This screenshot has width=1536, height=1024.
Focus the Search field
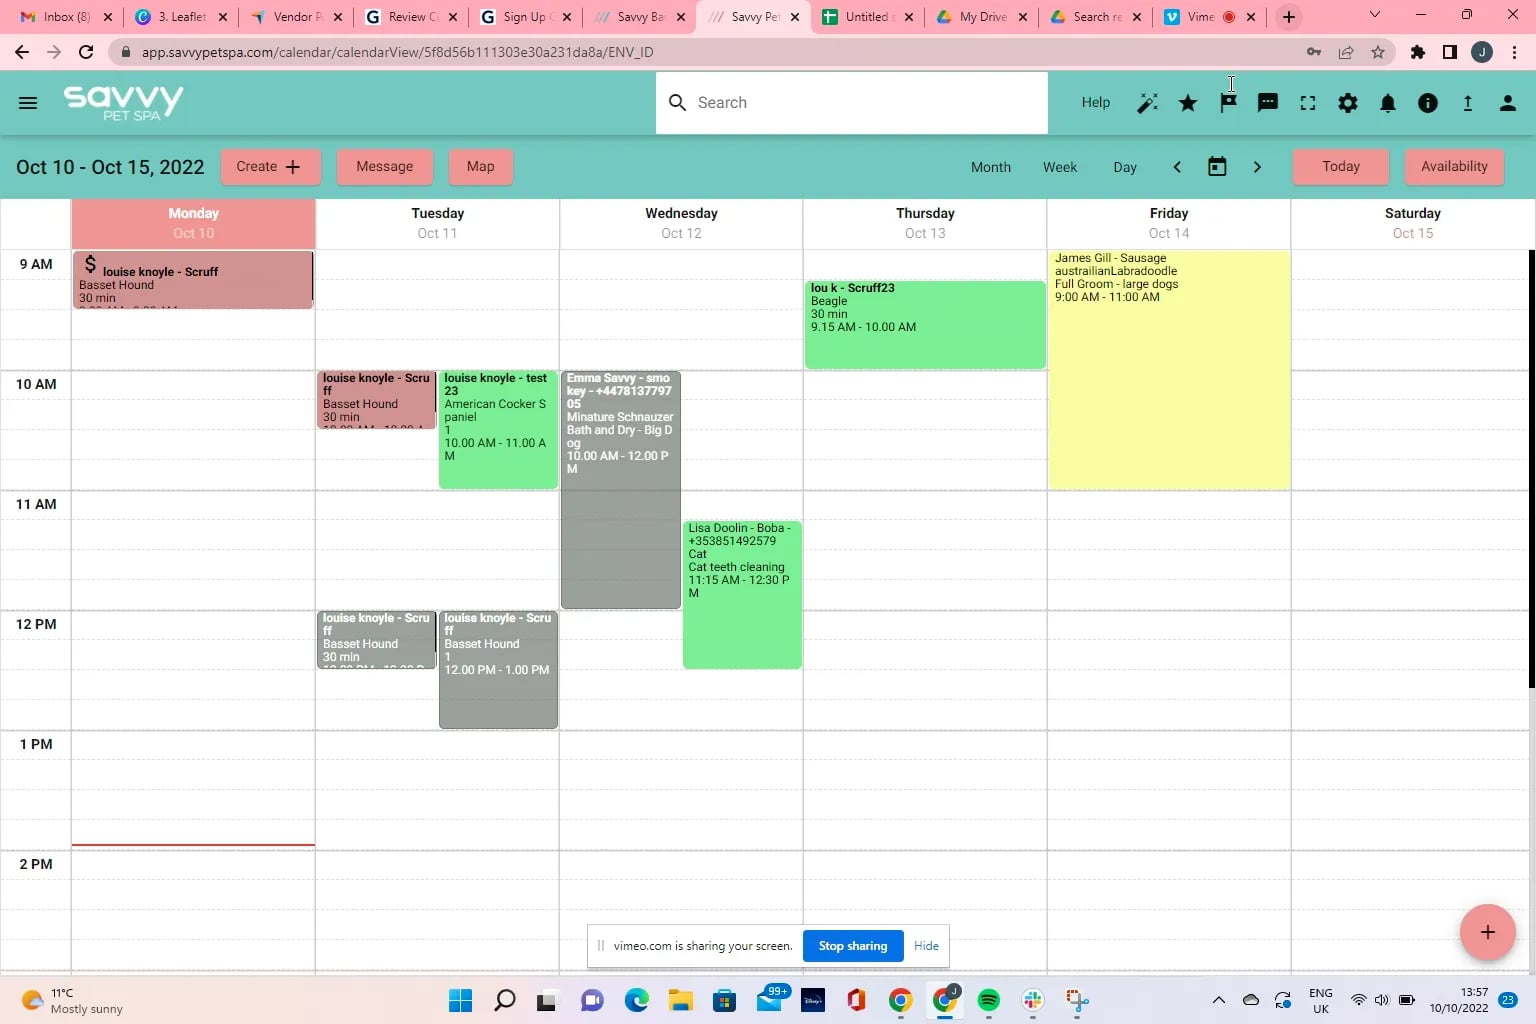point(852,102)
